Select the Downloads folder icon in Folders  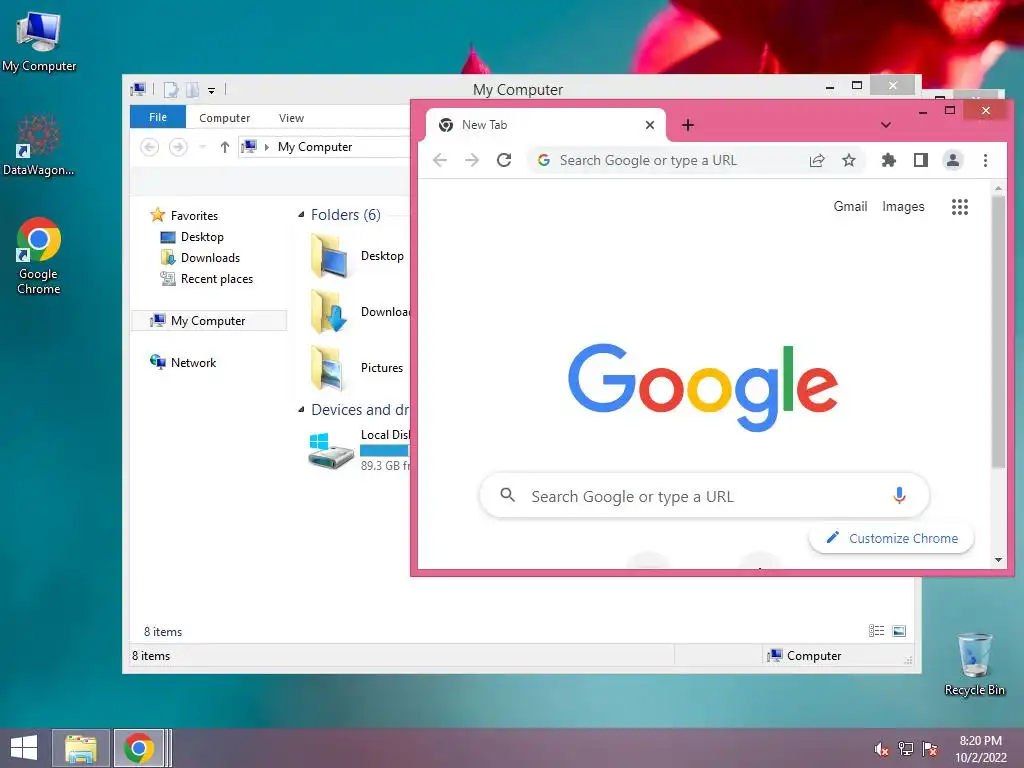click(x=329, y=312)
